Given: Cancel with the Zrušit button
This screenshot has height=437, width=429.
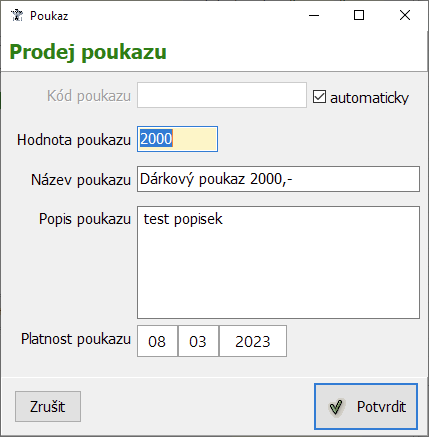Looking at the screenshot, I should coord(48,407).
